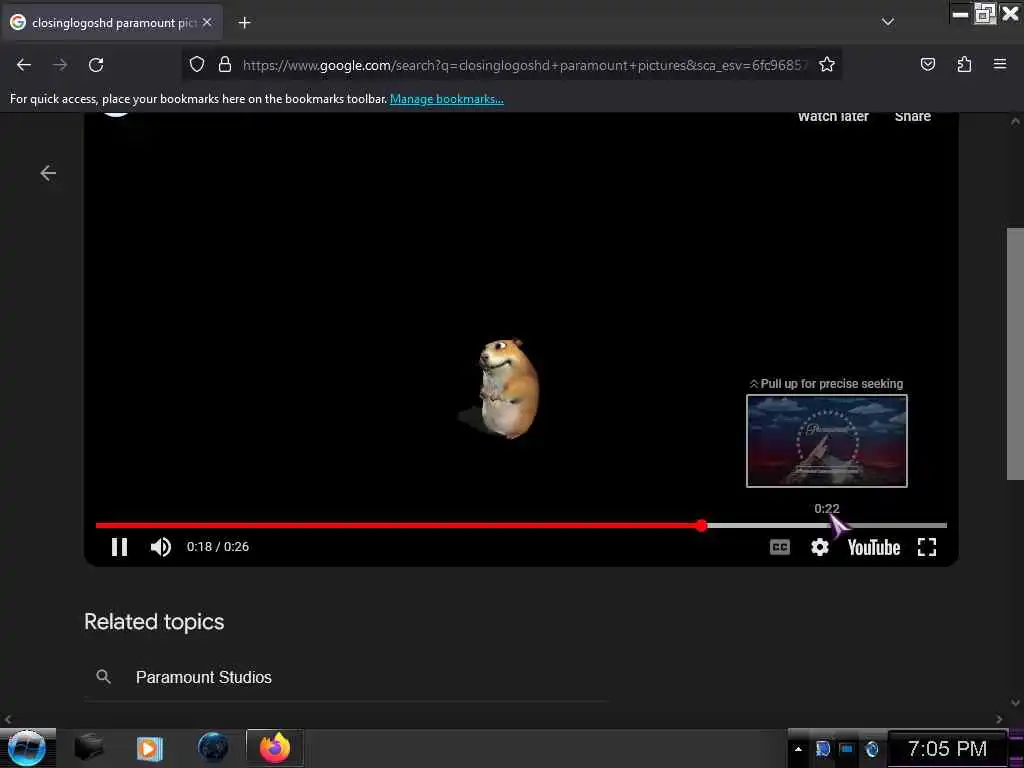This screenshot has height=768, width=1024.
Task: Click scrollbar up arrow
Action: tap(1015, 121)
